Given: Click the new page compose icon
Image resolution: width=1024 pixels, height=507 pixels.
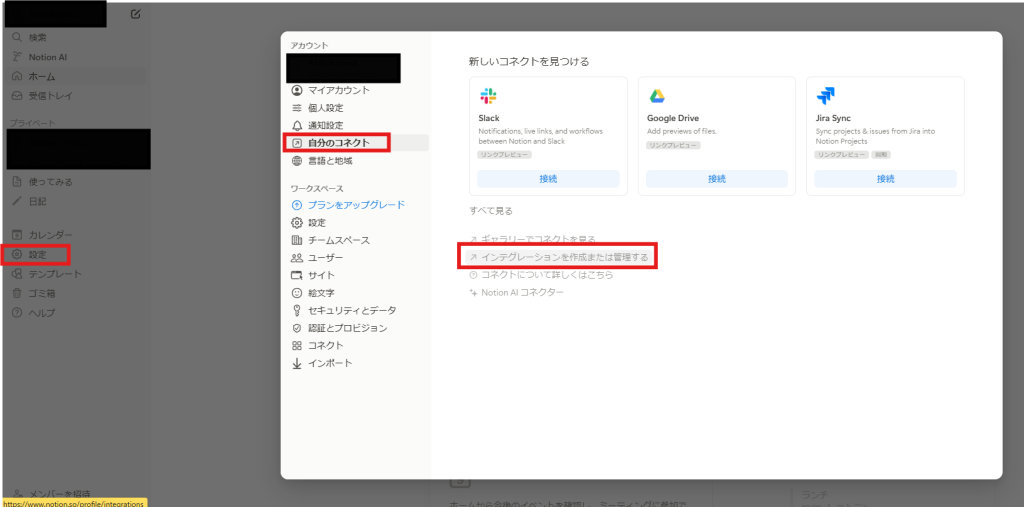Looking at the screenshot, I should [x=136, y=14].
